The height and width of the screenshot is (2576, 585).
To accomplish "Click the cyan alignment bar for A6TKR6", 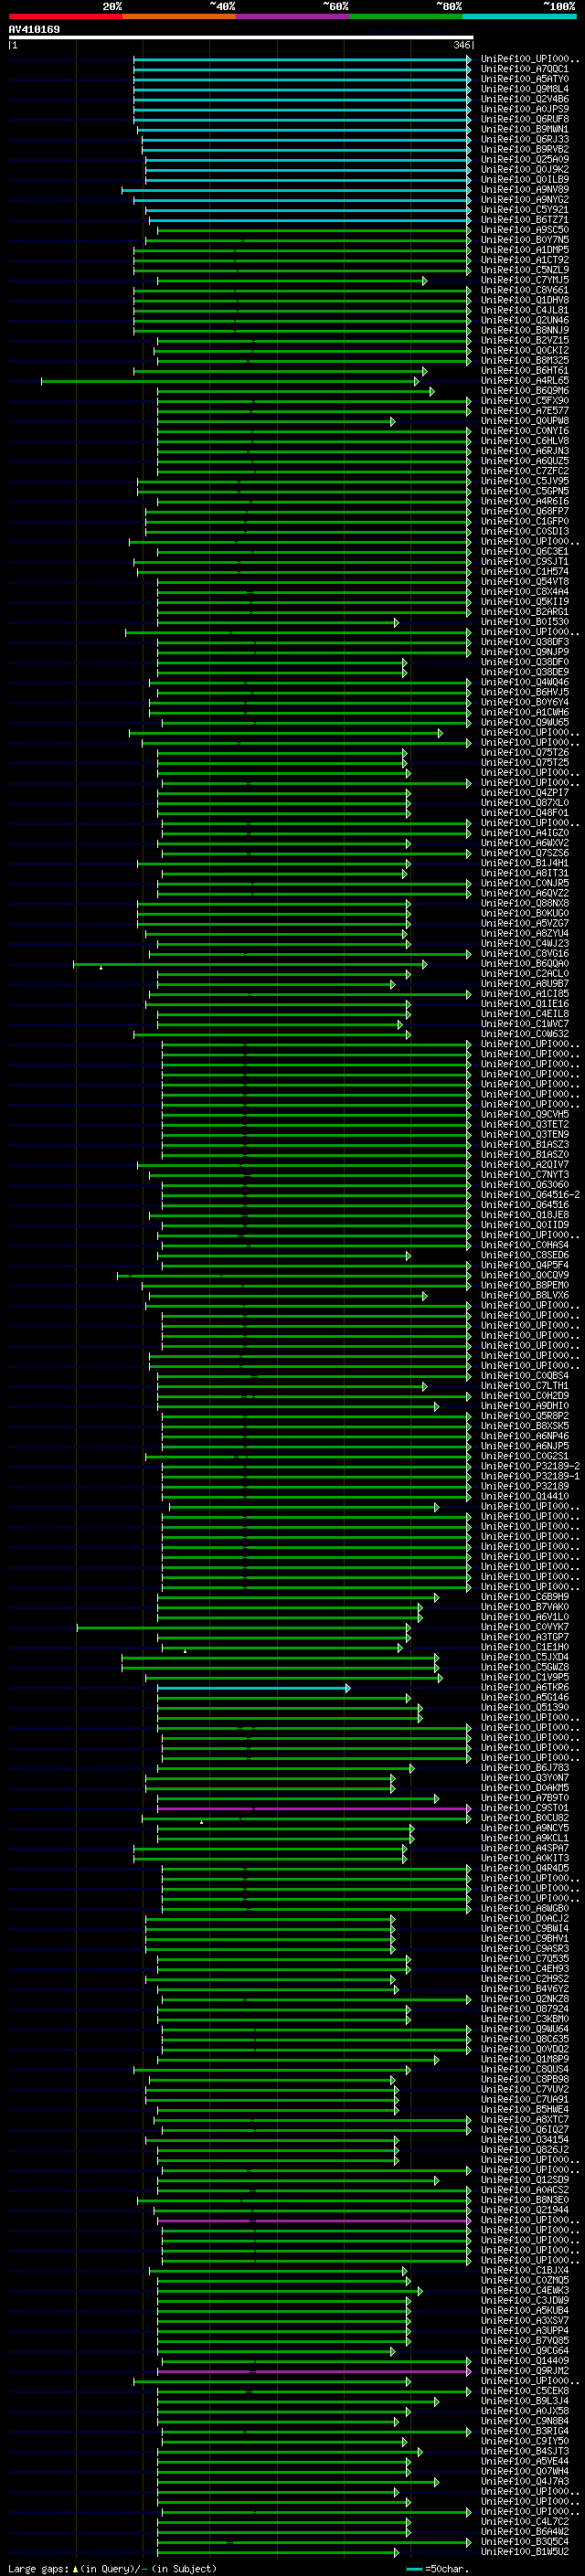I will (x=254, y=1688).
